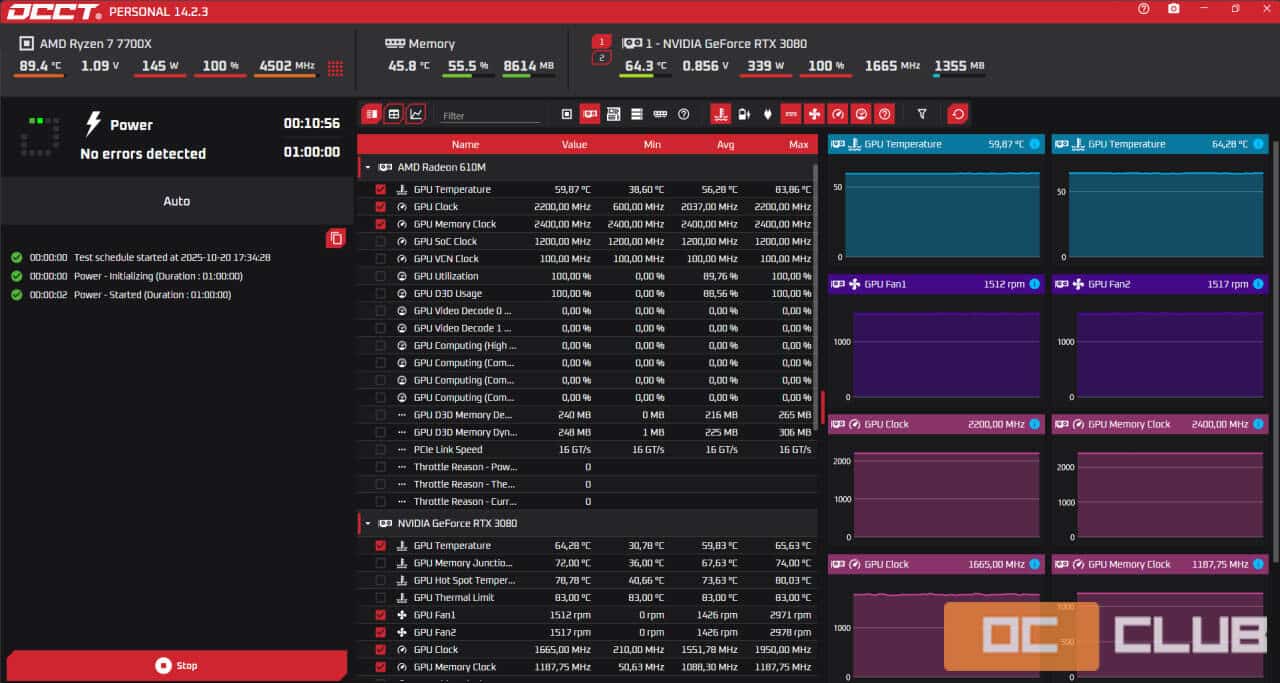
Task: Click the temperature sensor filter icon
Action: [x=720, y=114]
